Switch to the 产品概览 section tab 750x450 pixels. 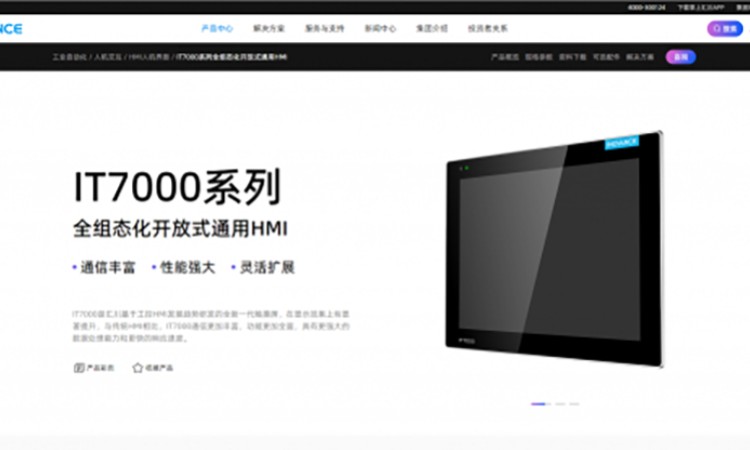tap(504, 58)
